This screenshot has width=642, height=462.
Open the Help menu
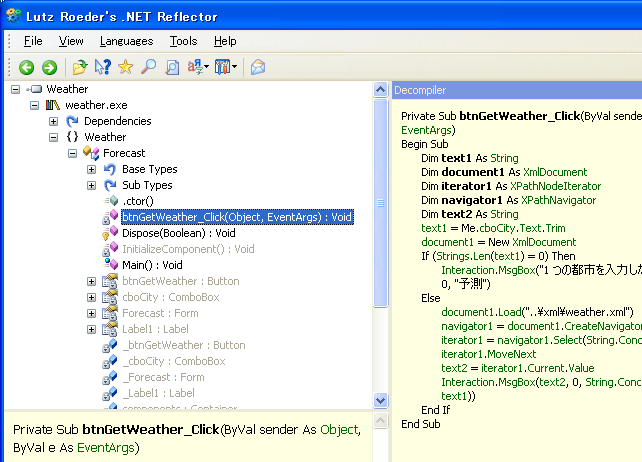[x=225, y=41]
